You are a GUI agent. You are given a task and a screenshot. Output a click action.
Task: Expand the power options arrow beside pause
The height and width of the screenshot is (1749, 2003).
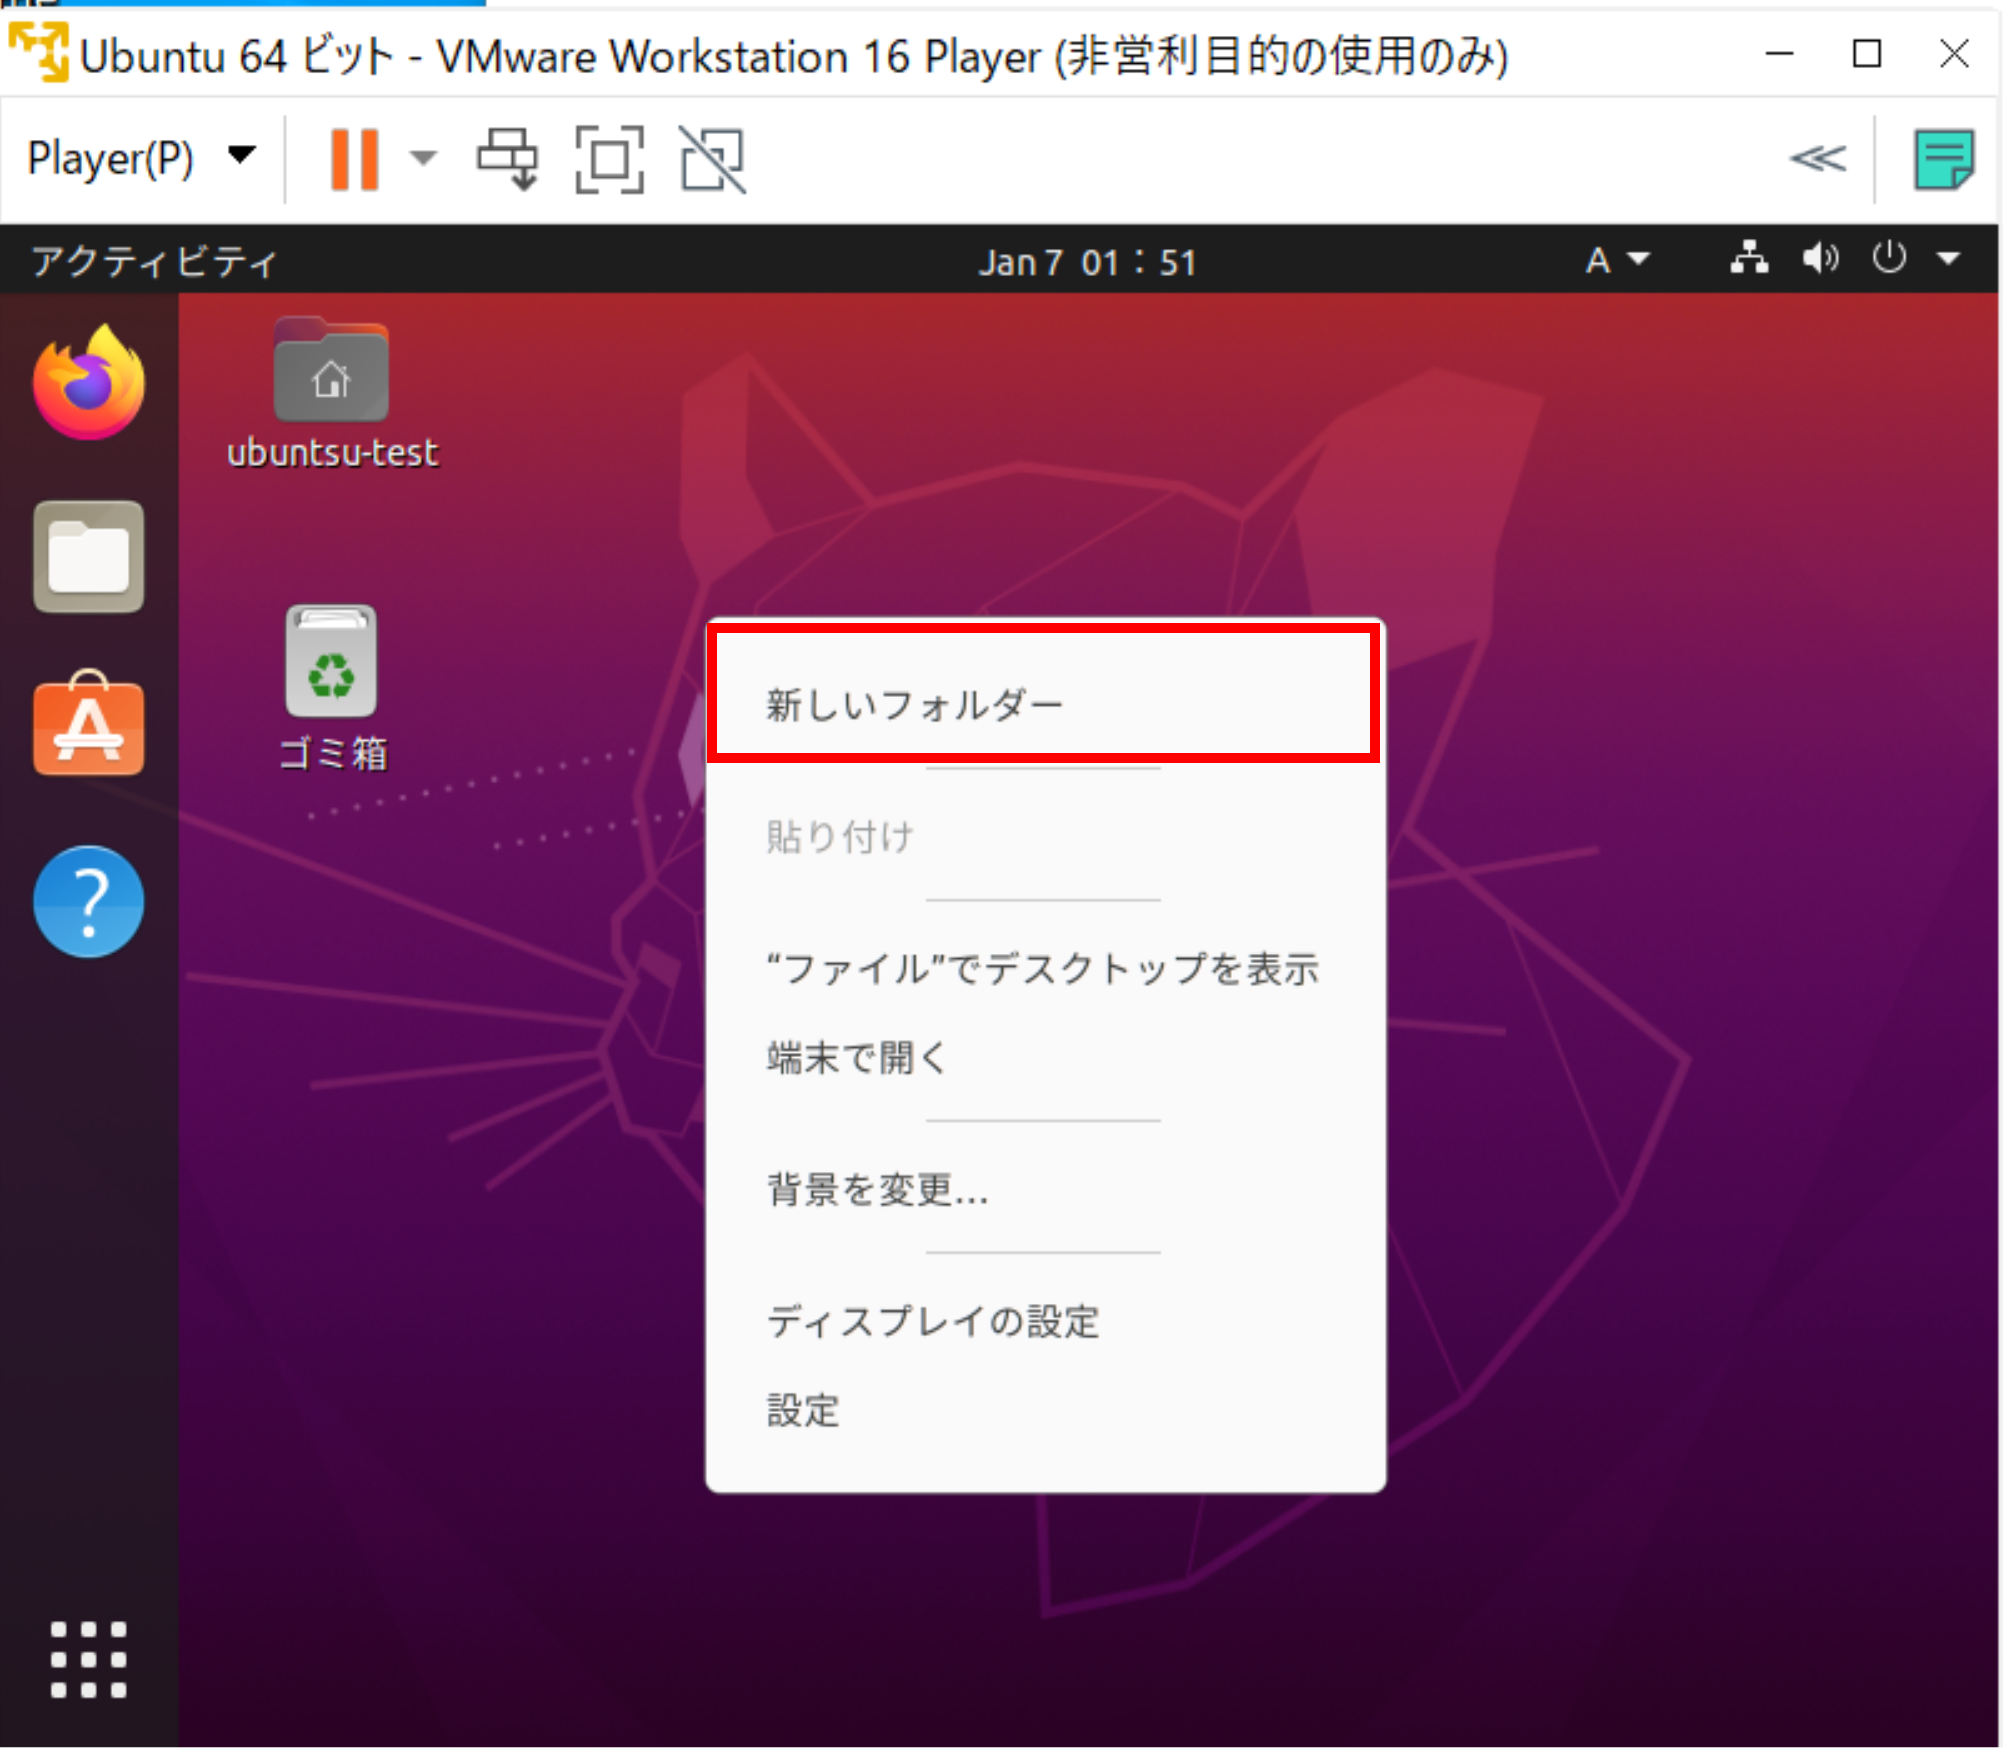coord(424,158)
